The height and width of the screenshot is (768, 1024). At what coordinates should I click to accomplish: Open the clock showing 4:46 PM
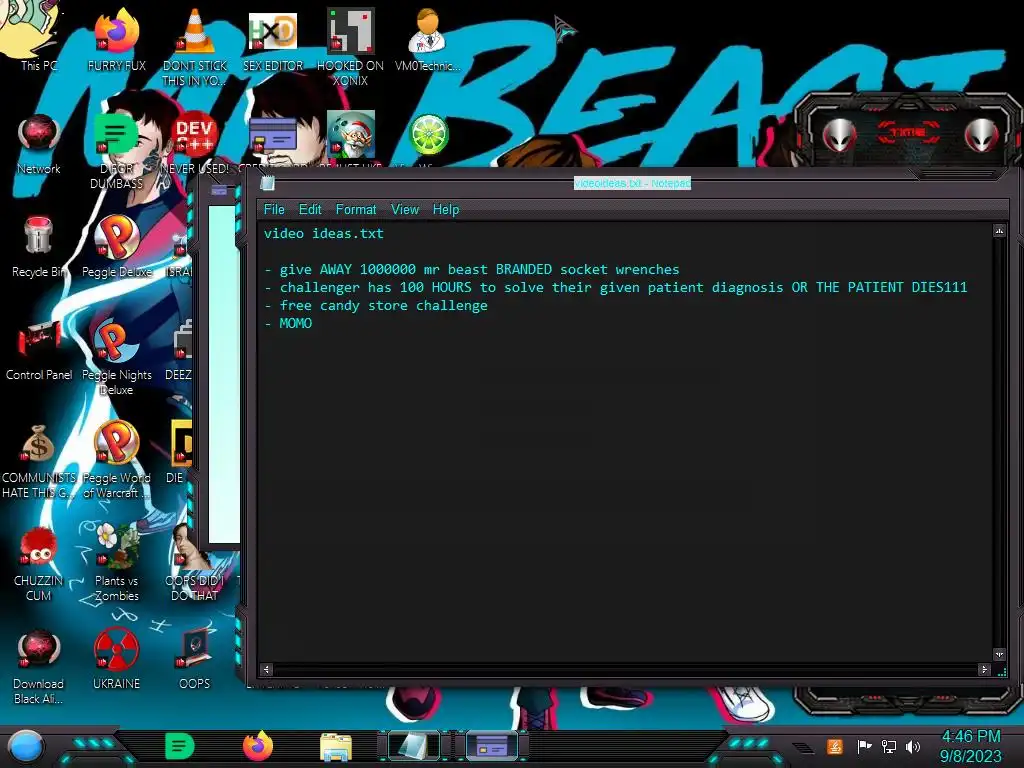pos(970,746)
